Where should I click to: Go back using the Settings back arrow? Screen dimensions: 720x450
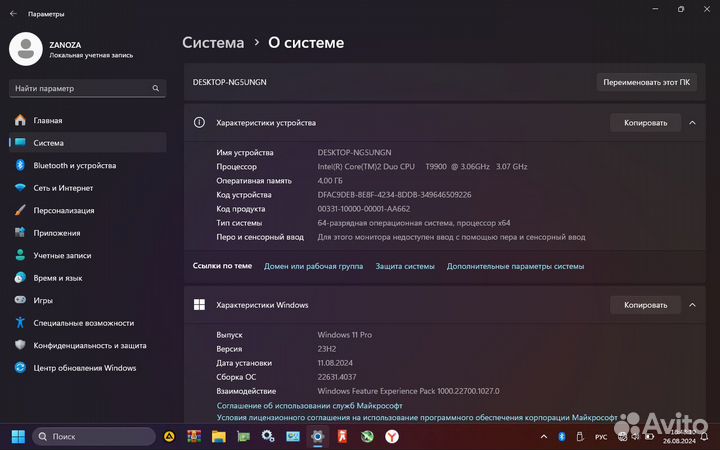point(13,14)
